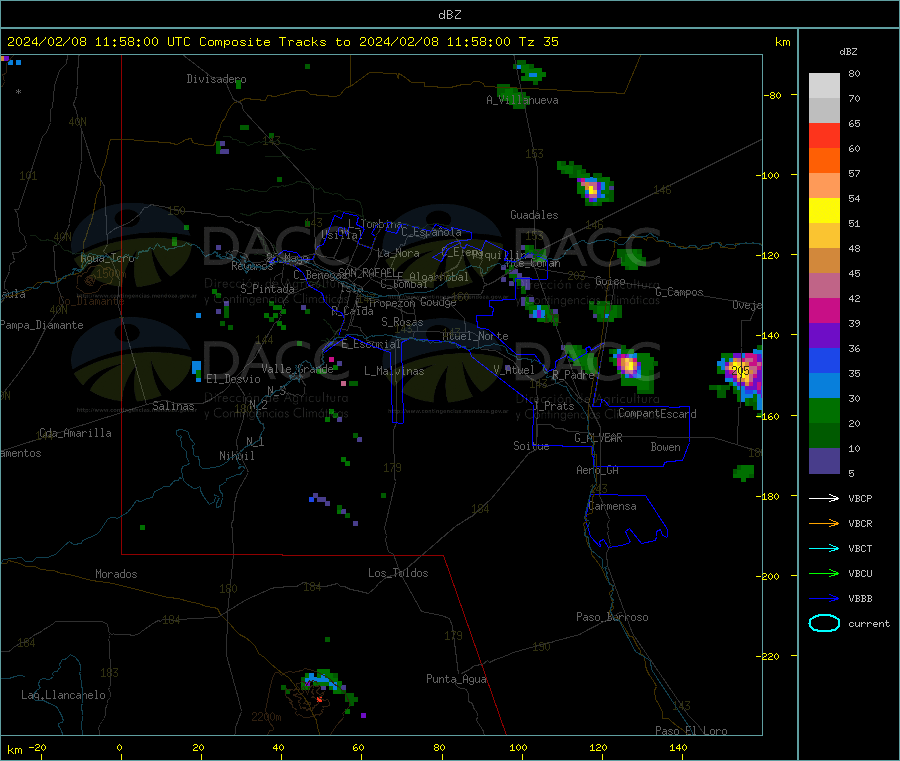Click the purple 5-10 dBZ color swatch
The width and height of the screenshot is (900, 761).
coord(824,461)
